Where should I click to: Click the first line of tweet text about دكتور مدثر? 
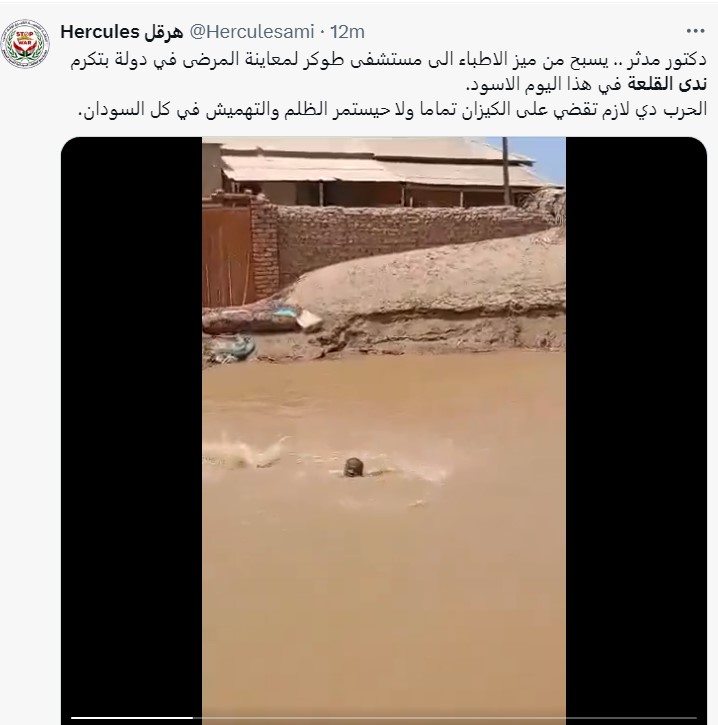click(x=388, y=61)
